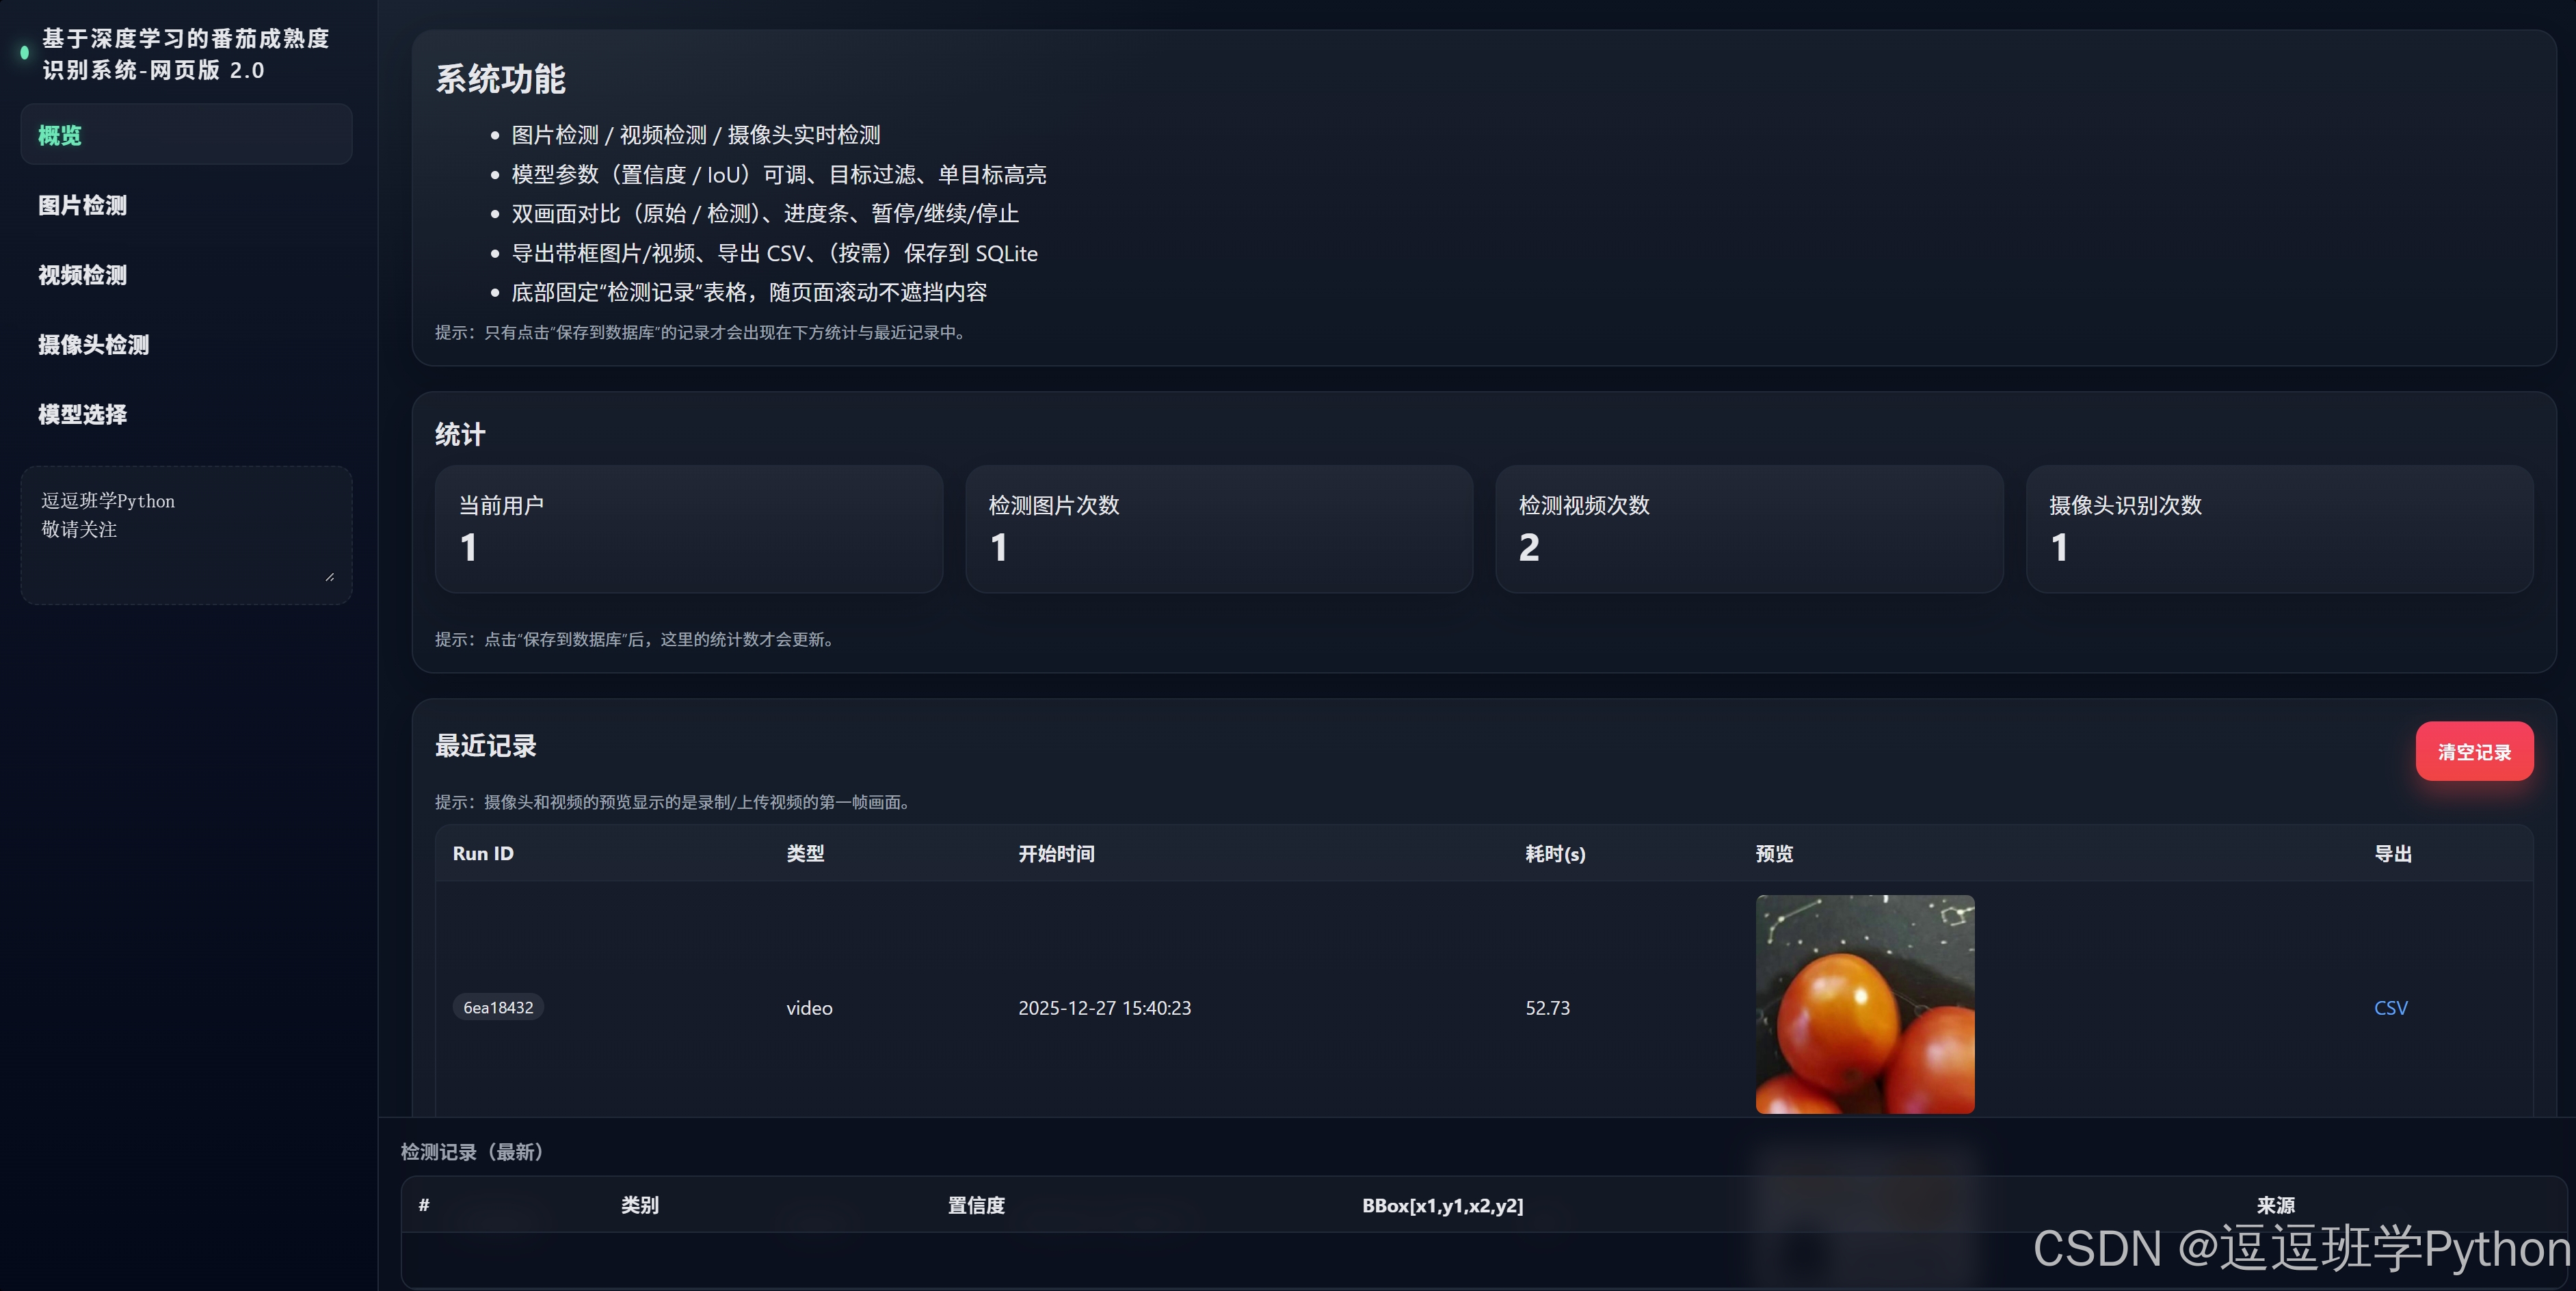Click the green status dot by title

[25, 53]
